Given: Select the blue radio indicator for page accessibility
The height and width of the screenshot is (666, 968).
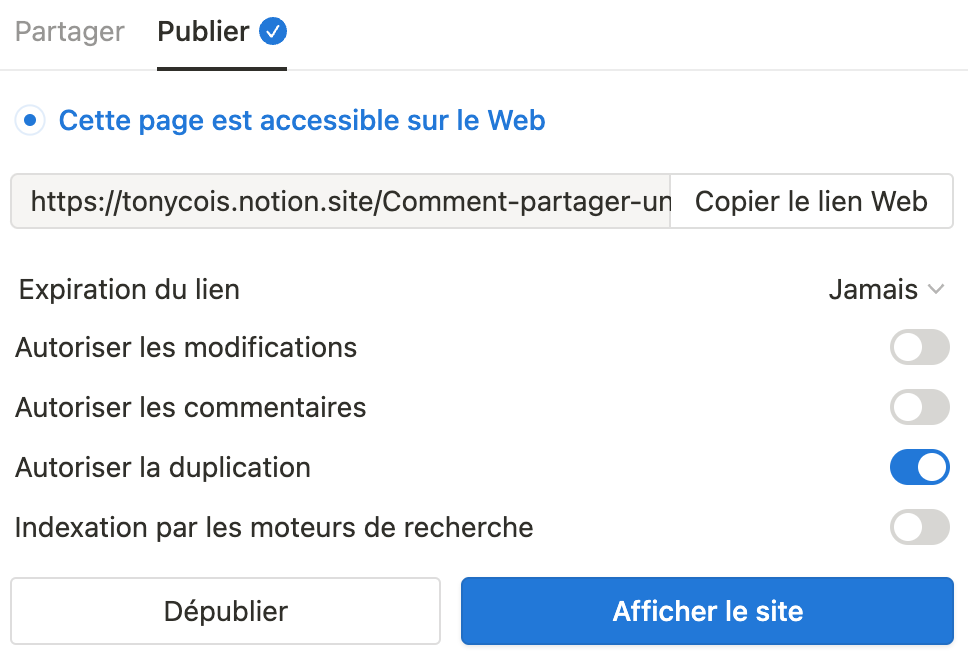Looking at the screenshot, I should pyautogui.click(x=29, y=120).
